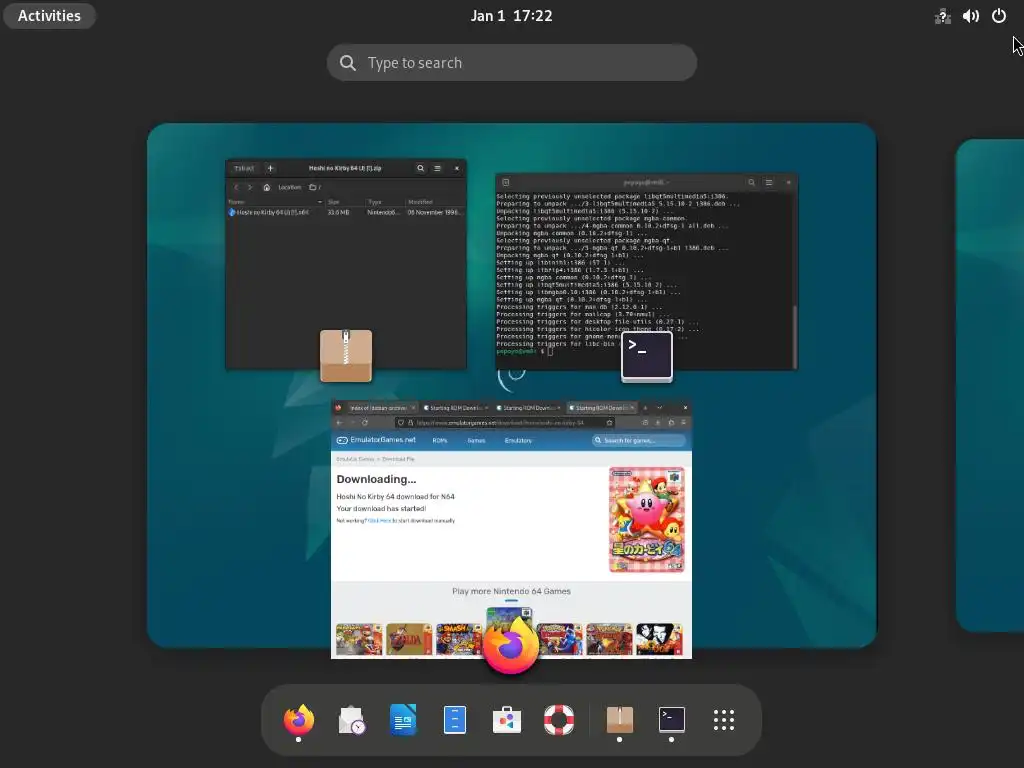
Task: Click the volume speaker icon in top bar
Action: 970,16
